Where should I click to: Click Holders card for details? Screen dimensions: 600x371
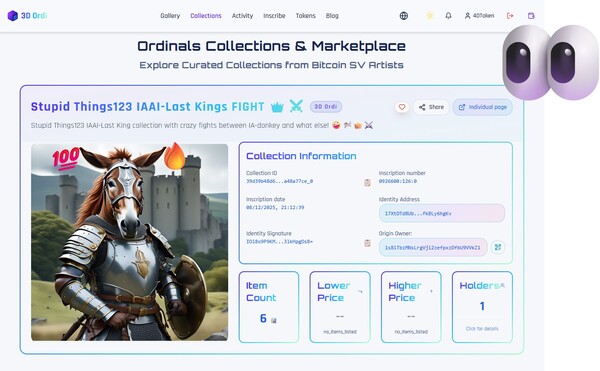click(482, 307)
